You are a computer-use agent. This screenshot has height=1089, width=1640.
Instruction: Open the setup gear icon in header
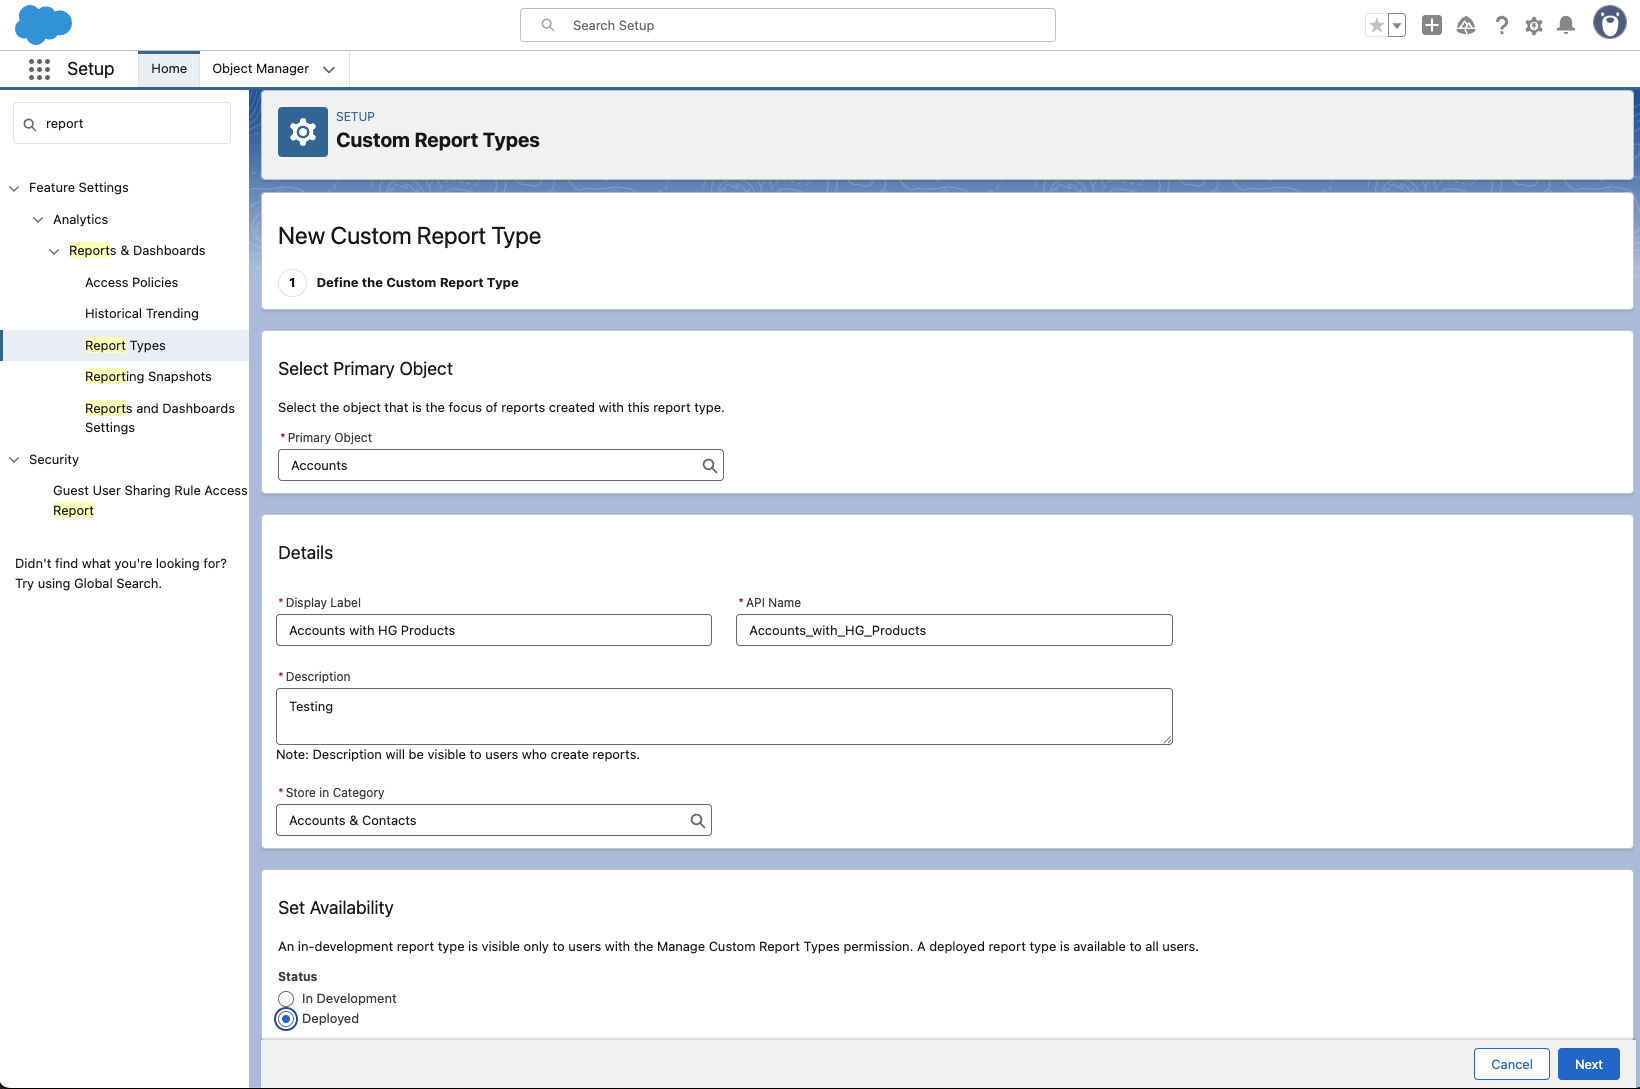(1534, 26)
